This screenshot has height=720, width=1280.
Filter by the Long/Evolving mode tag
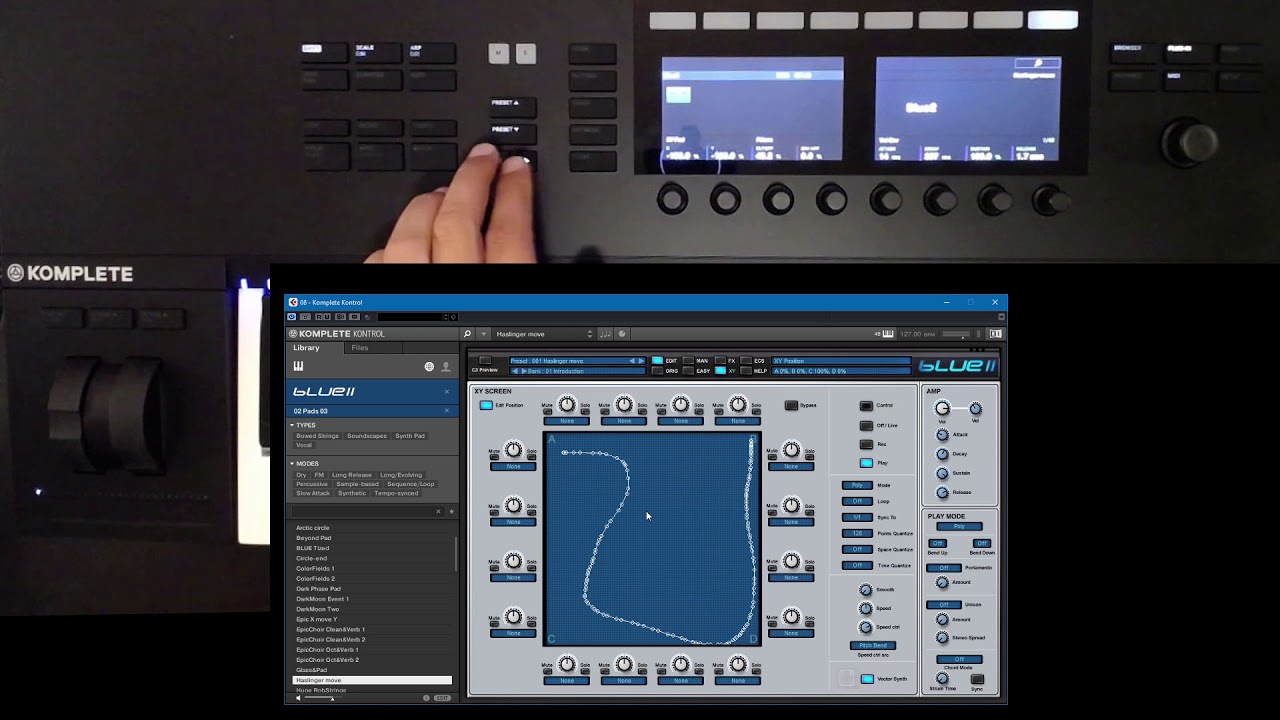[x=401, y=475]
